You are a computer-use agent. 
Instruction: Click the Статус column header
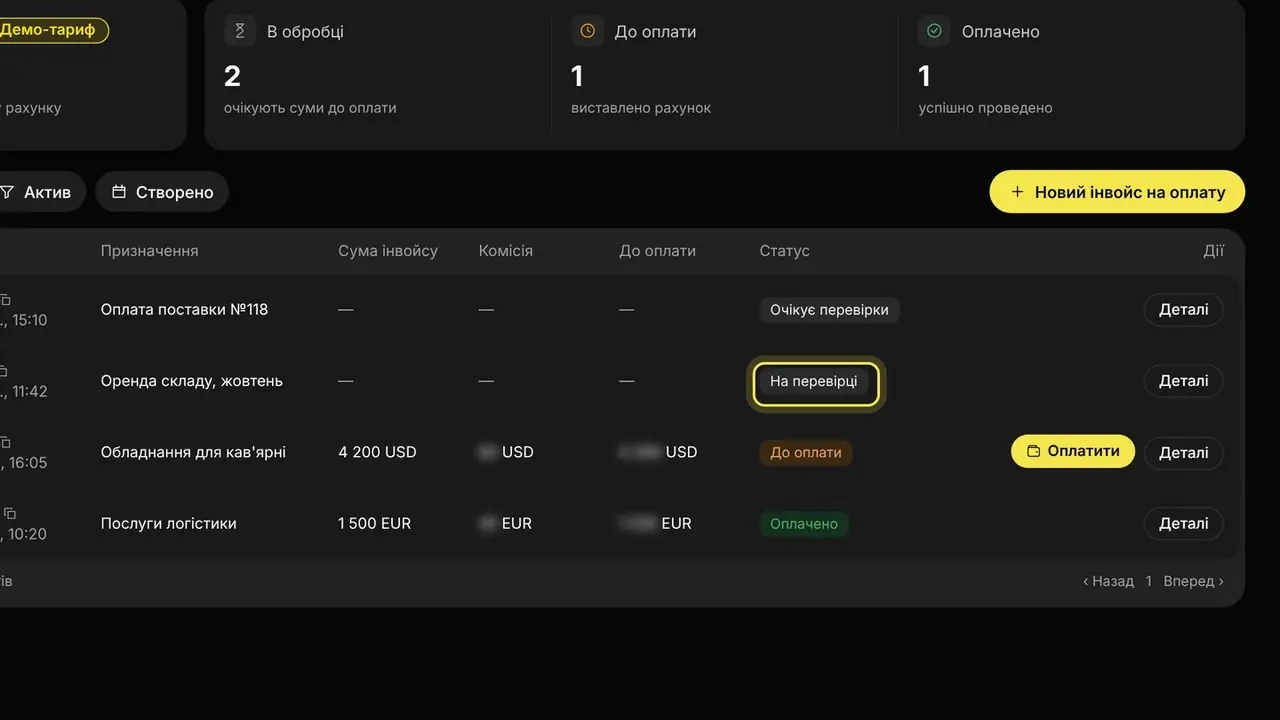point(784,251)
